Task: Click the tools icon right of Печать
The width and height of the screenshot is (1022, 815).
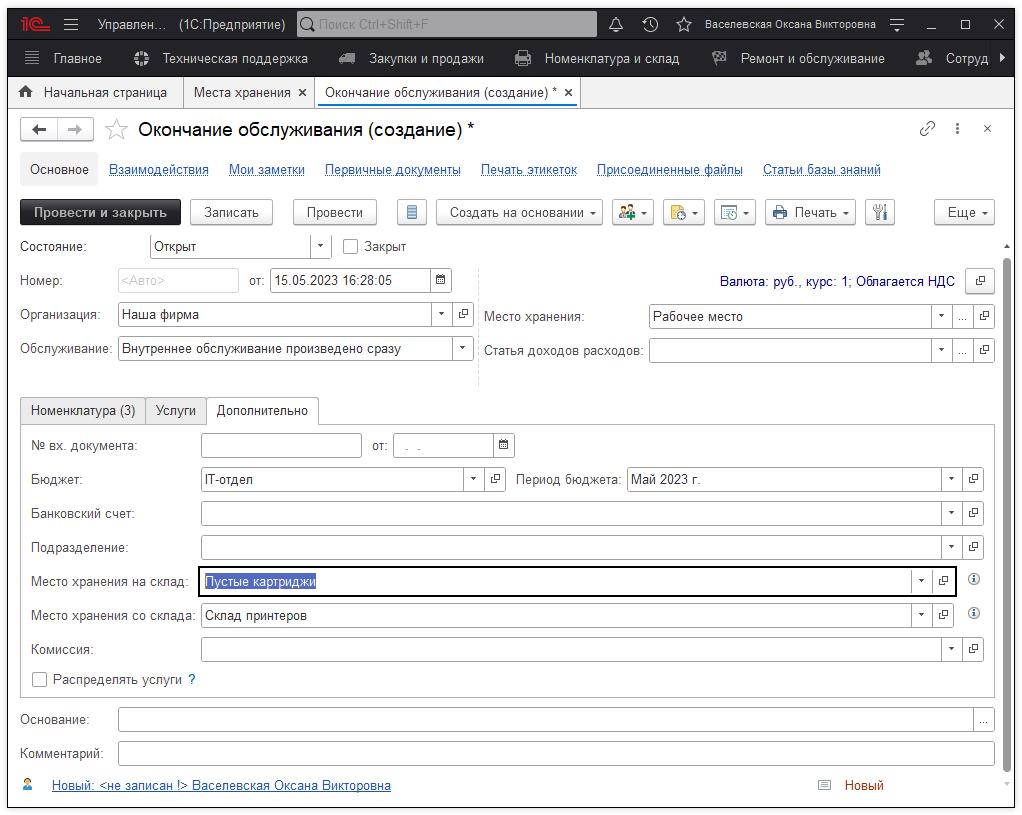Action: pos(879,212)
